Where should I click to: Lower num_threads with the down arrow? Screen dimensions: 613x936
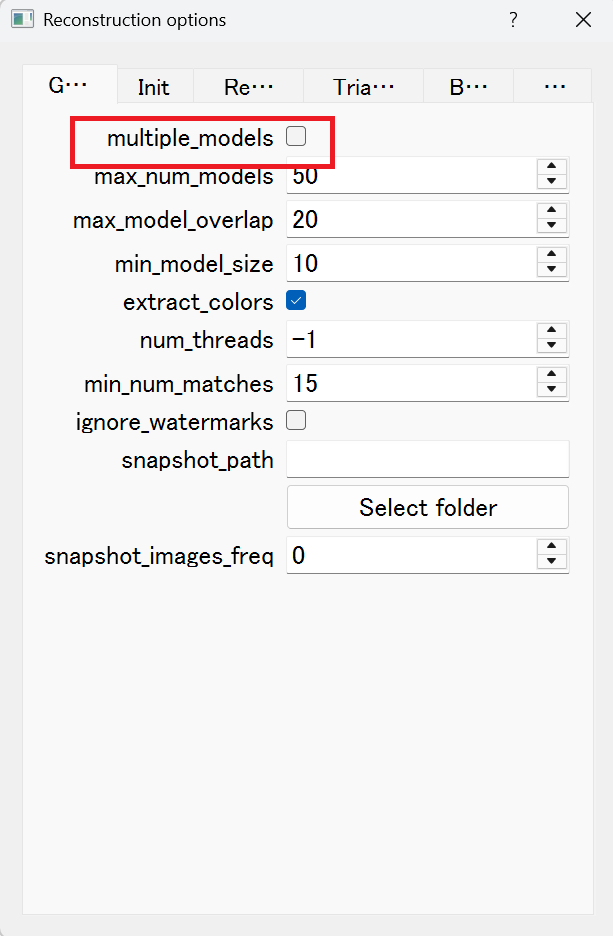pos(552,345)
